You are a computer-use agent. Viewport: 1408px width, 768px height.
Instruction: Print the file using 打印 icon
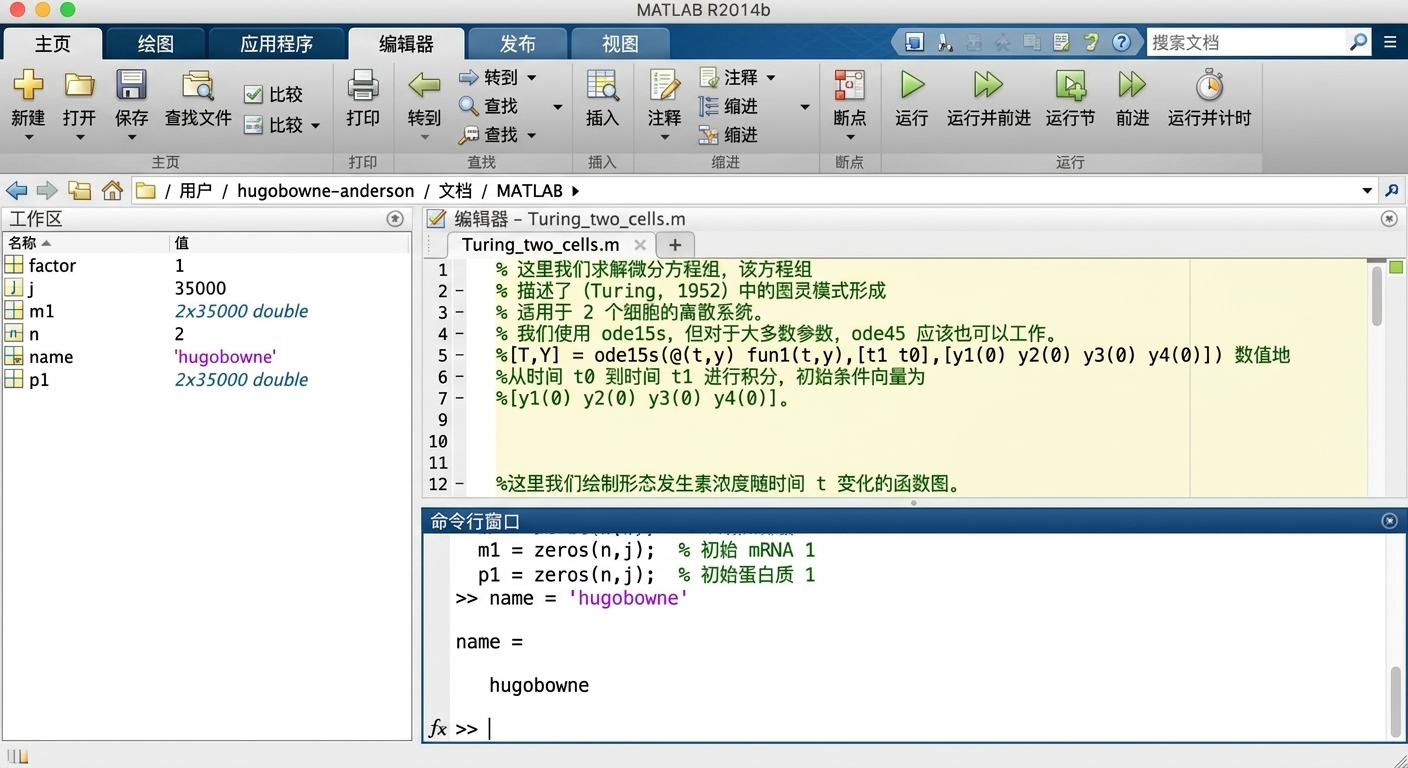(x=362, y=85)
